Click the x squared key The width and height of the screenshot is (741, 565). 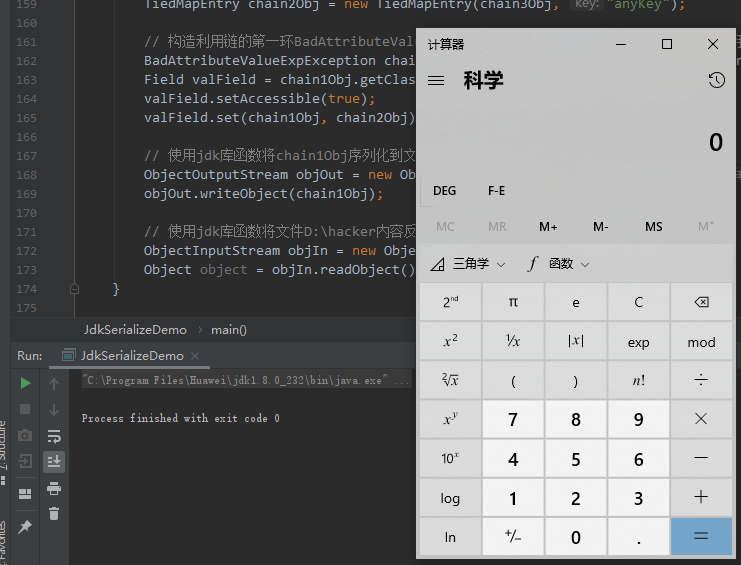coord(450,341)
